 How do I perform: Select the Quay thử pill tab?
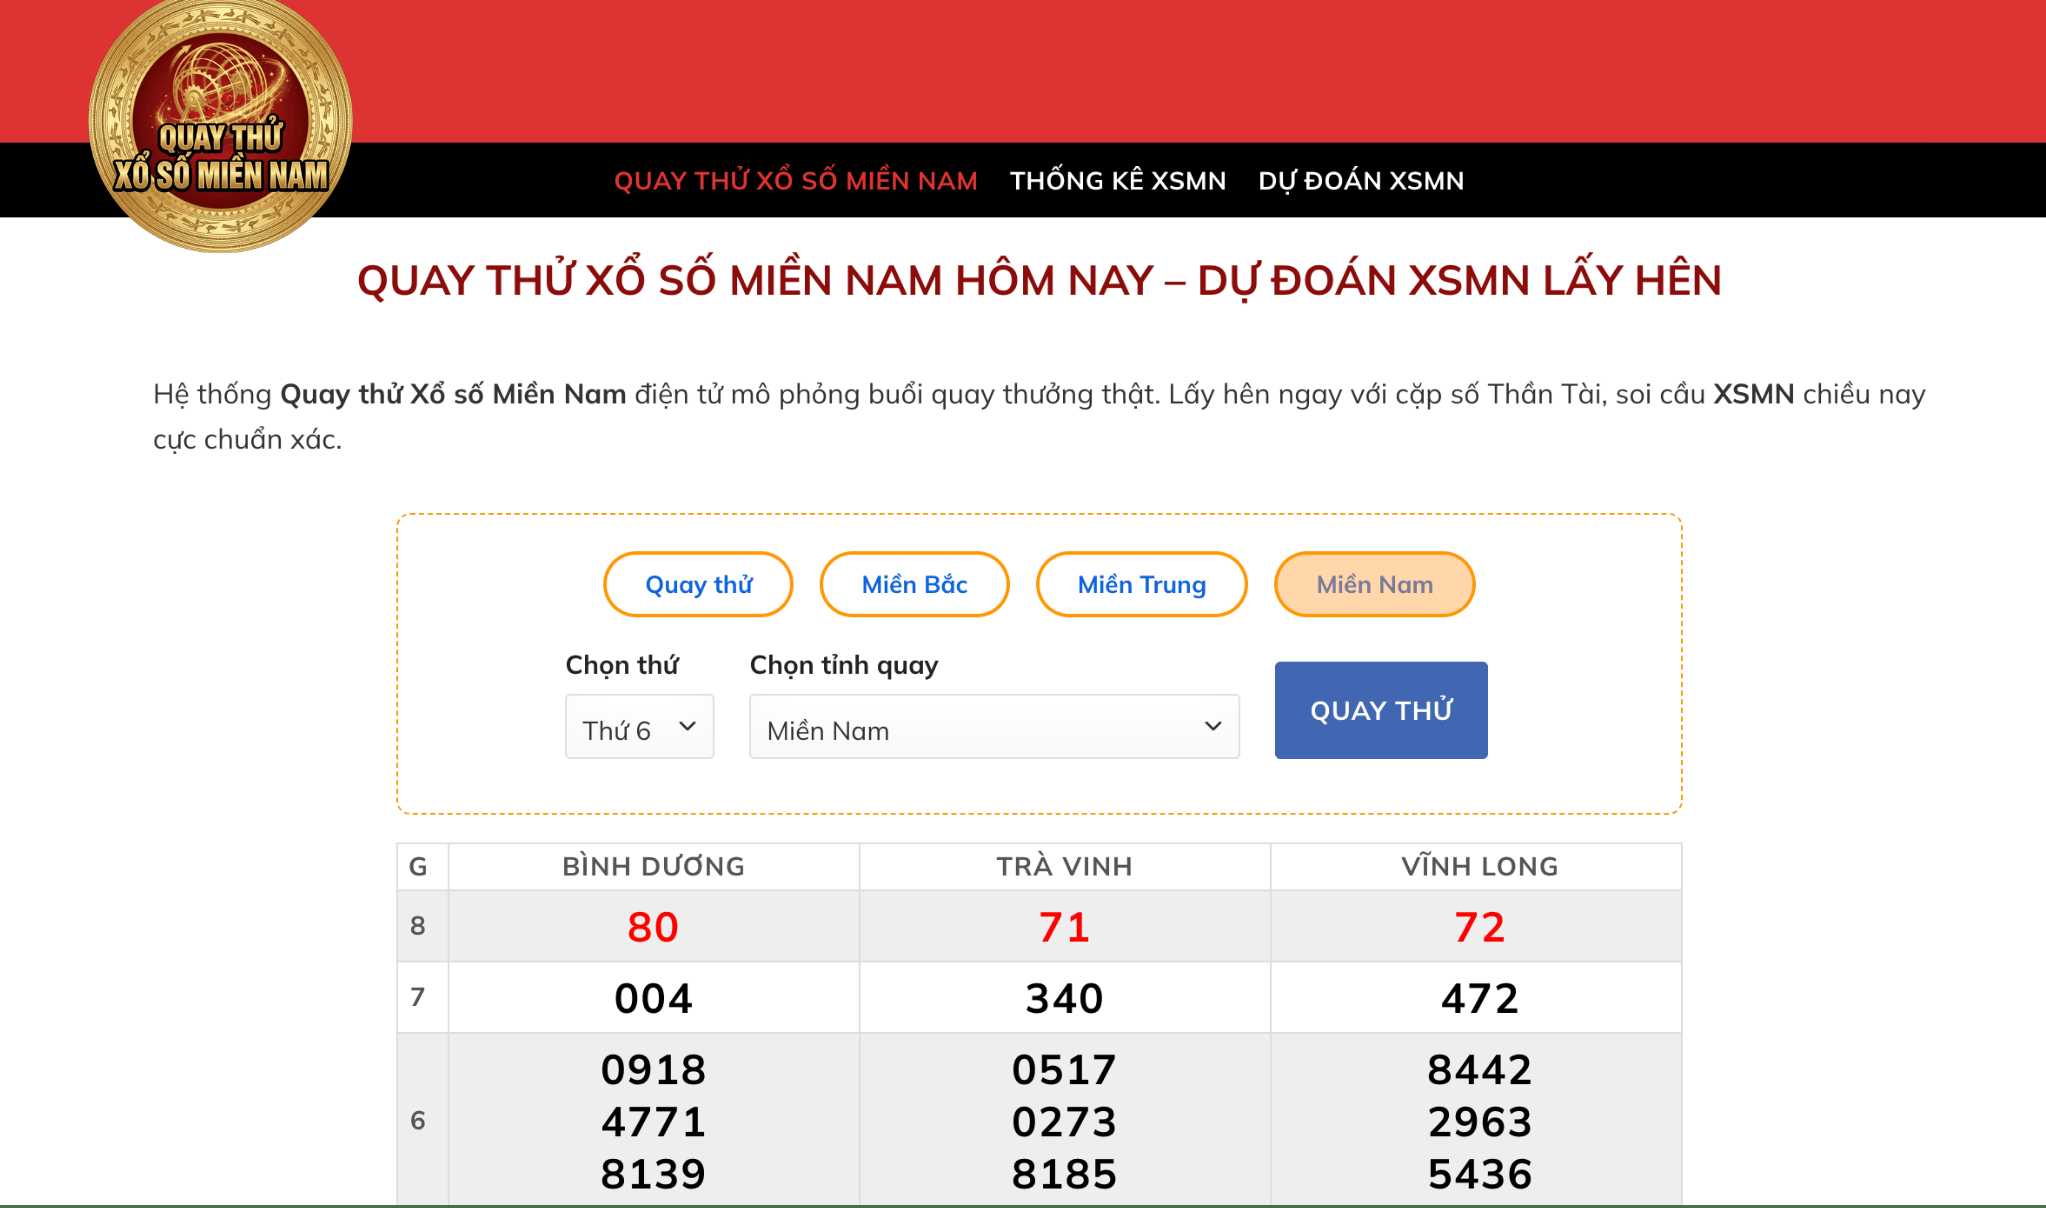[698, 585]
